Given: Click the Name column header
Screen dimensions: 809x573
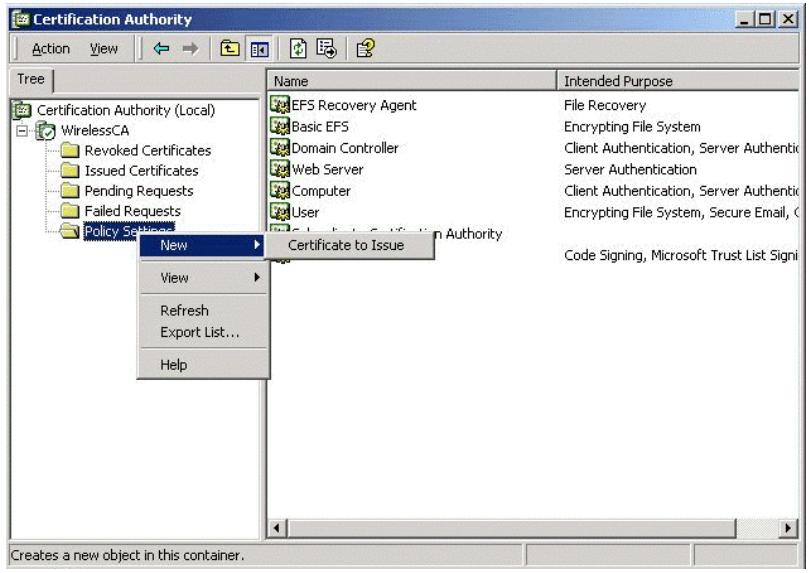Looking at the screenshot, I should (412, 81).
